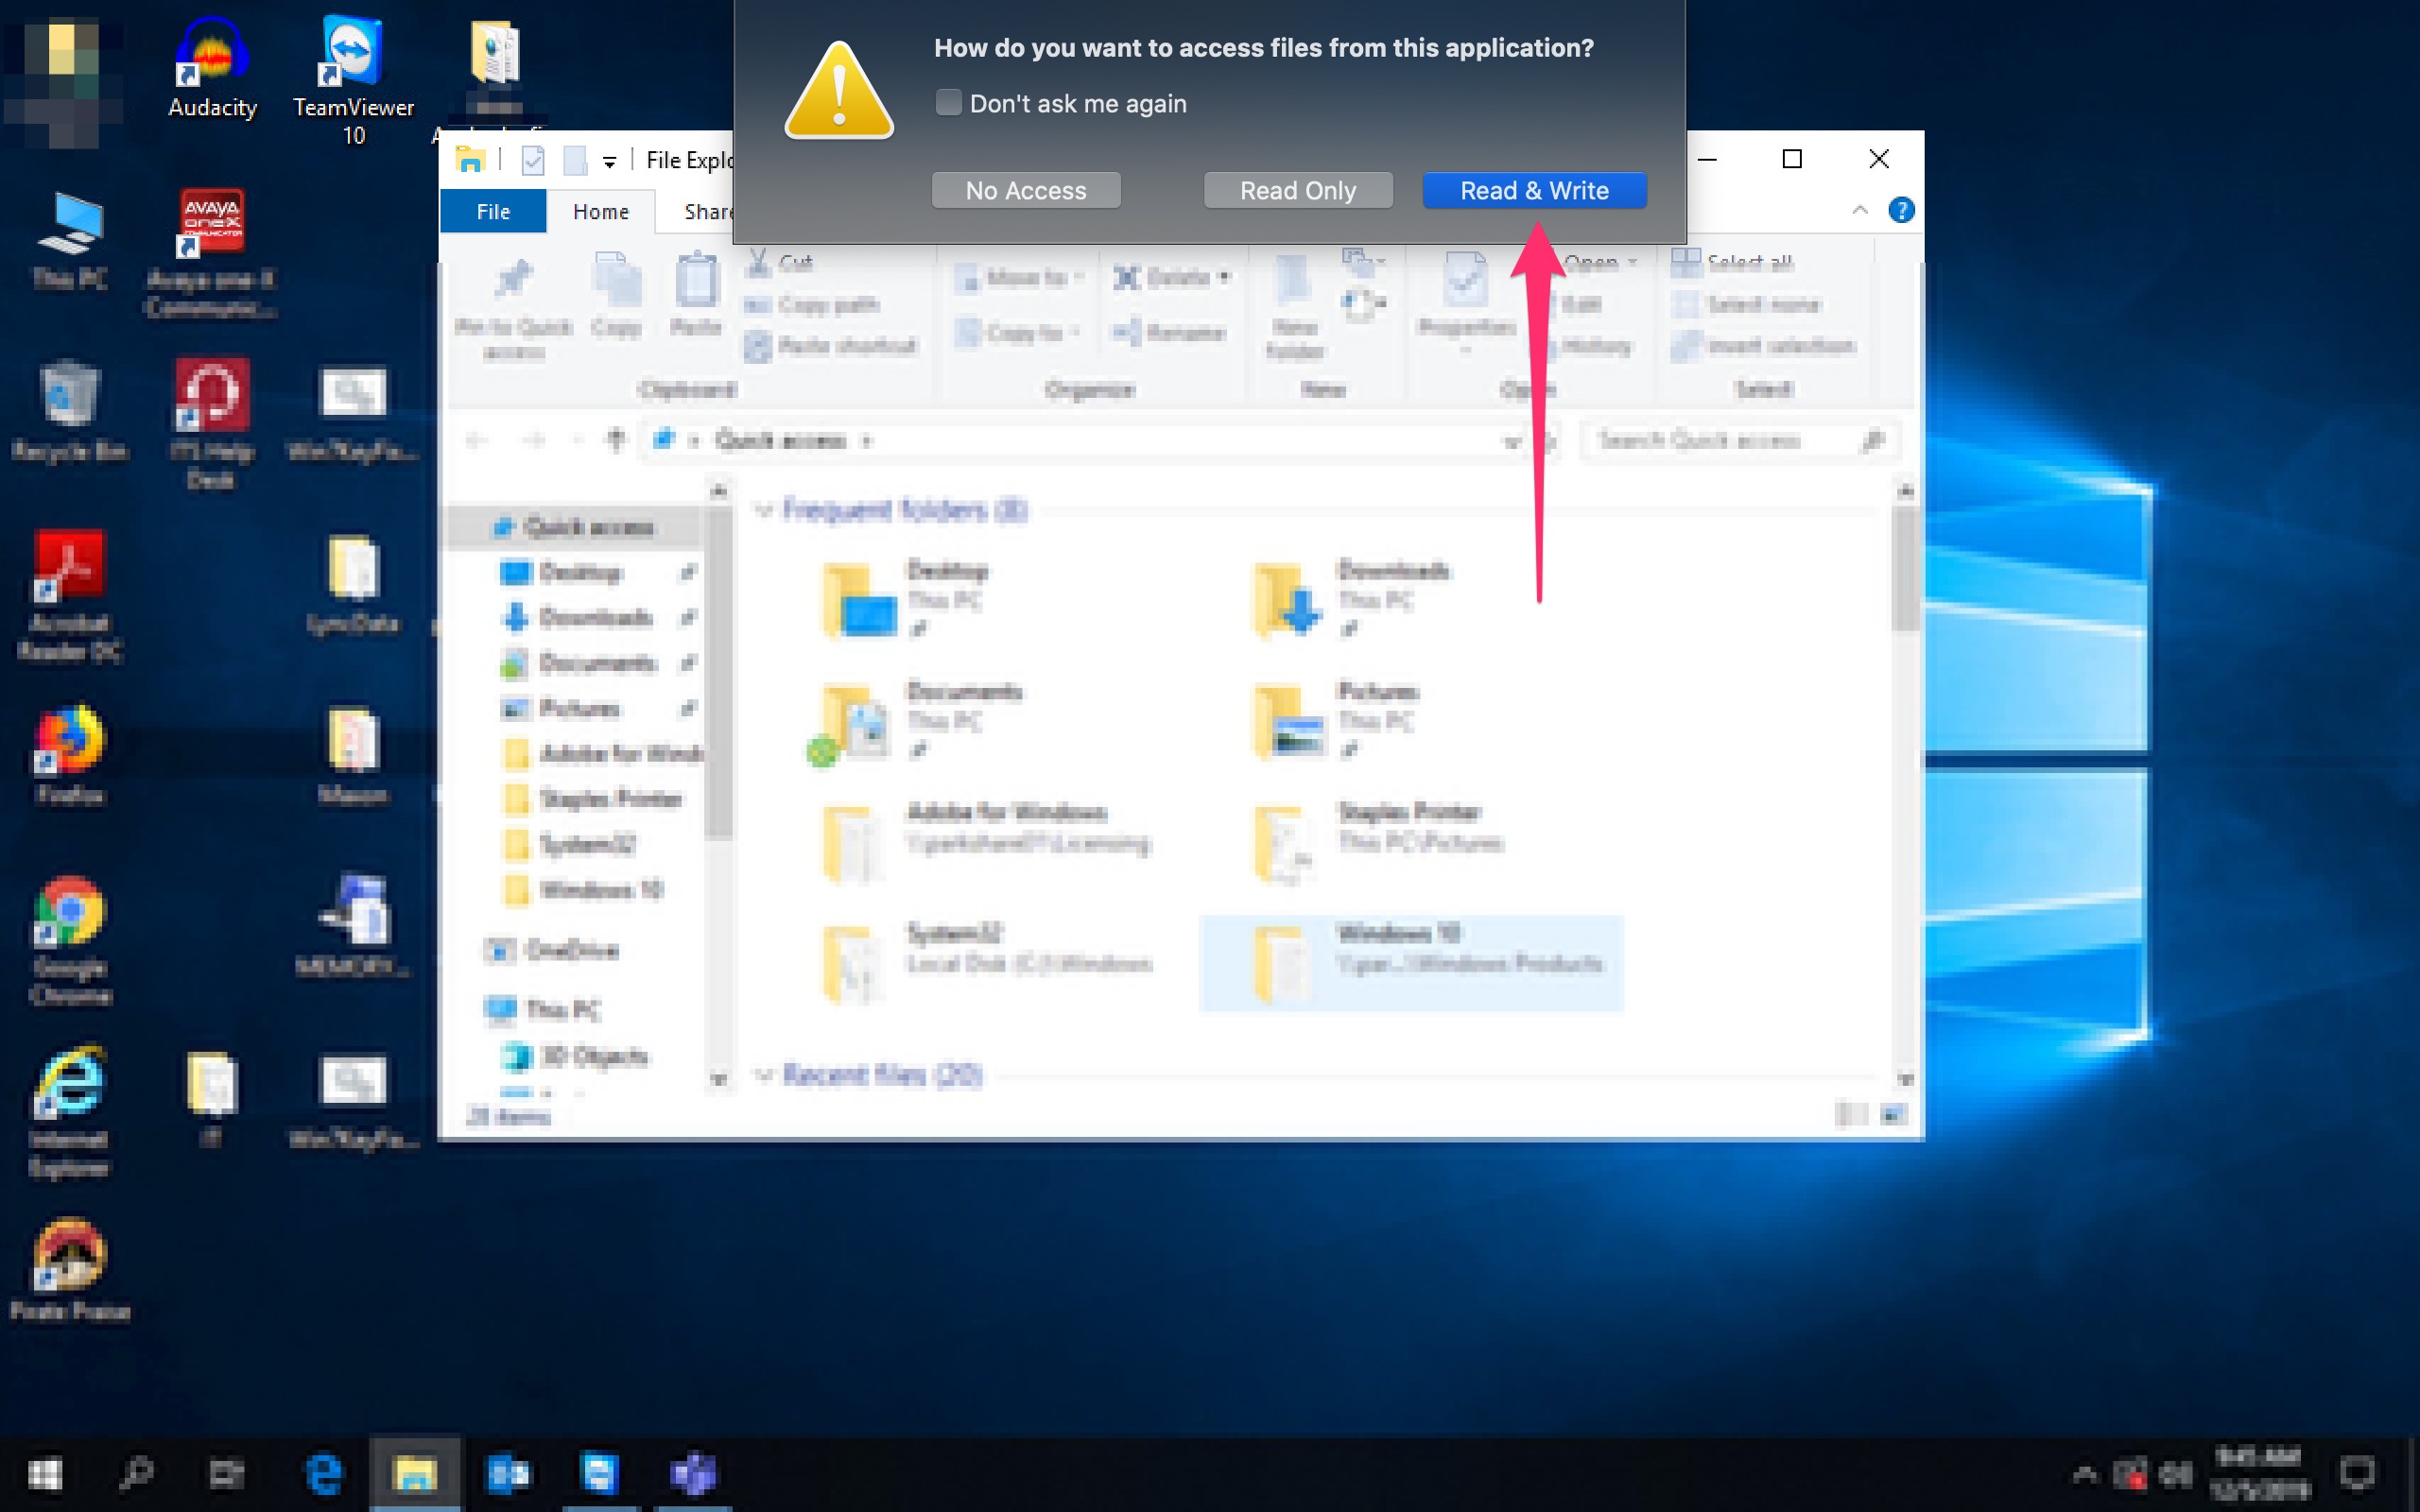The width and height of the screenshot is (2420, 1512).
Task: Open Outlook from the taskbar
Action: pos(508,1473)
